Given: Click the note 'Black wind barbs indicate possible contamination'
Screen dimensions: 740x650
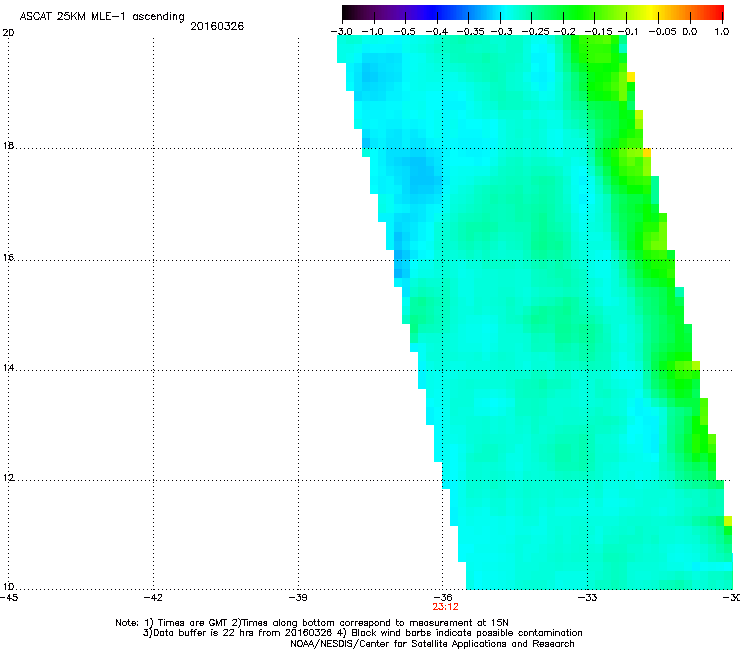Looking at the screenshot, I should (x=467, y=633).
